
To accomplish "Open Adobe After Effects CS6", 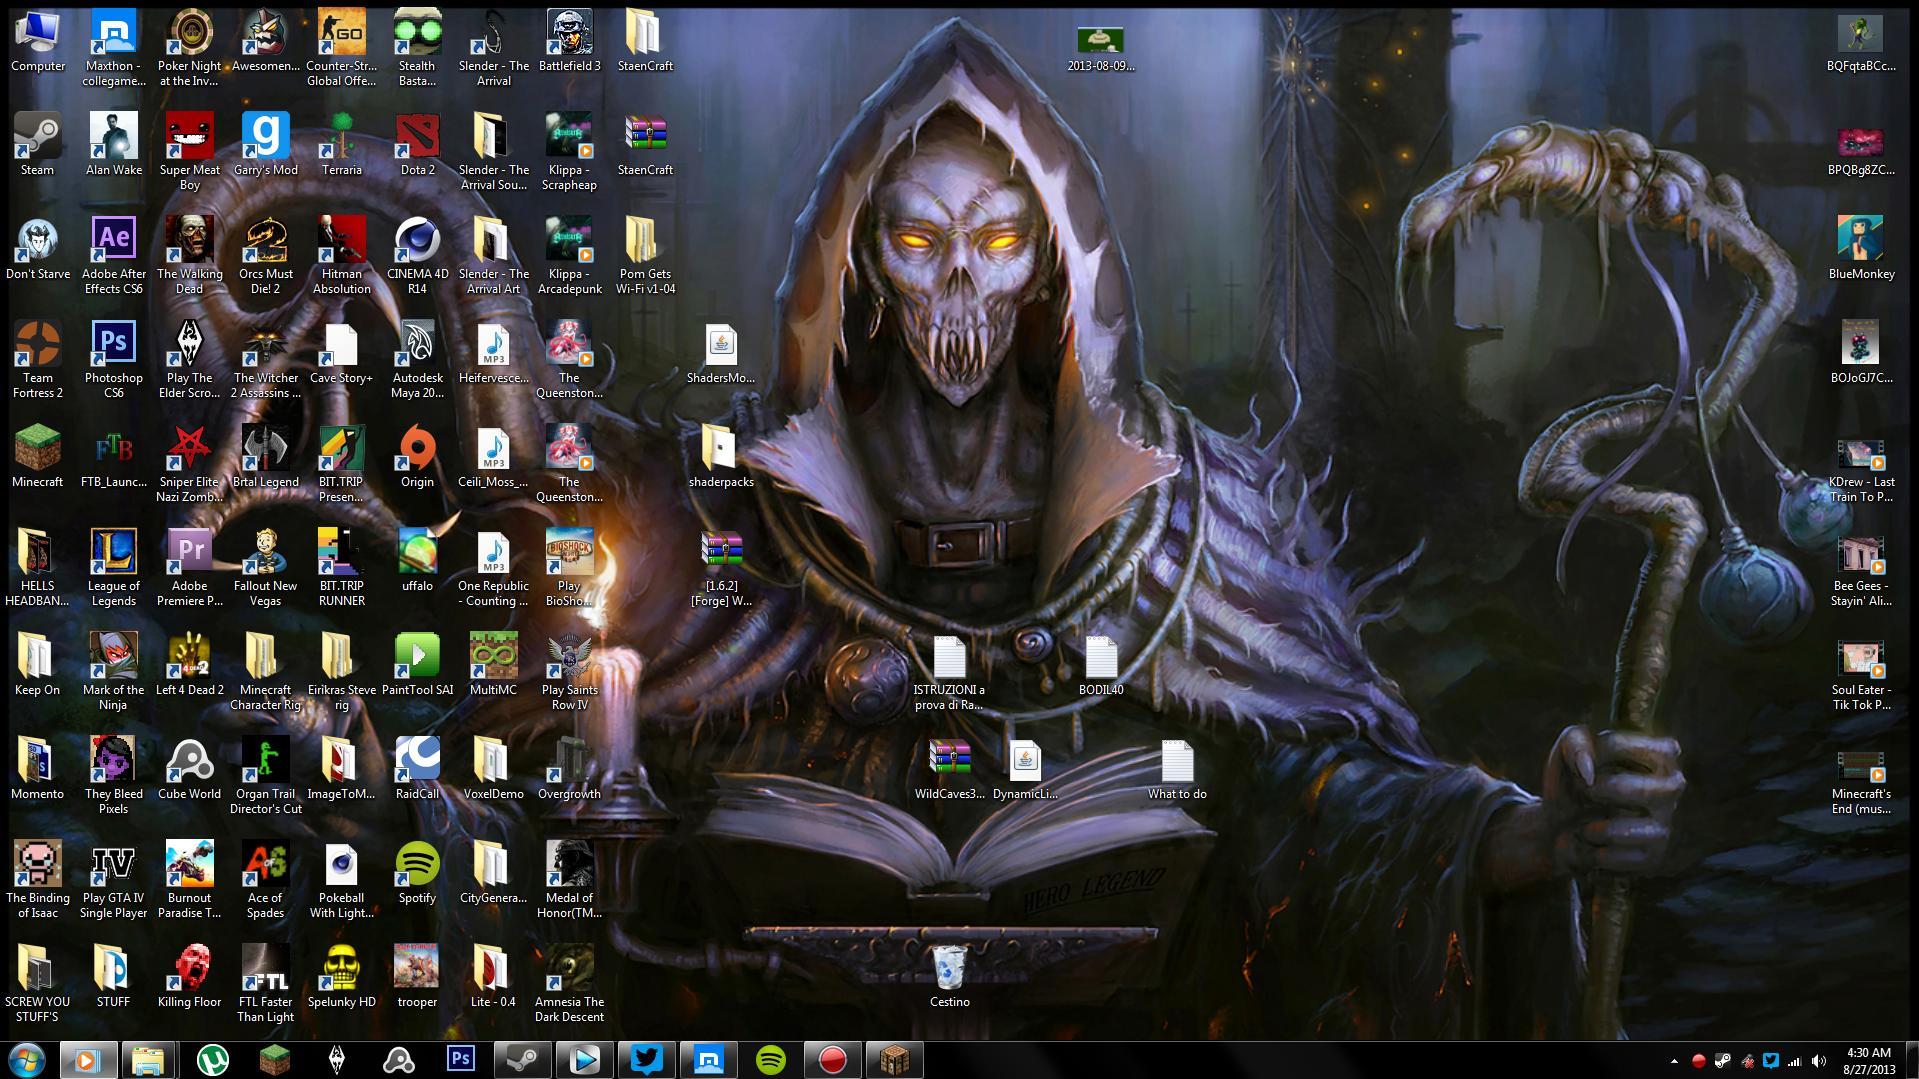I will (x=113, y=256).
